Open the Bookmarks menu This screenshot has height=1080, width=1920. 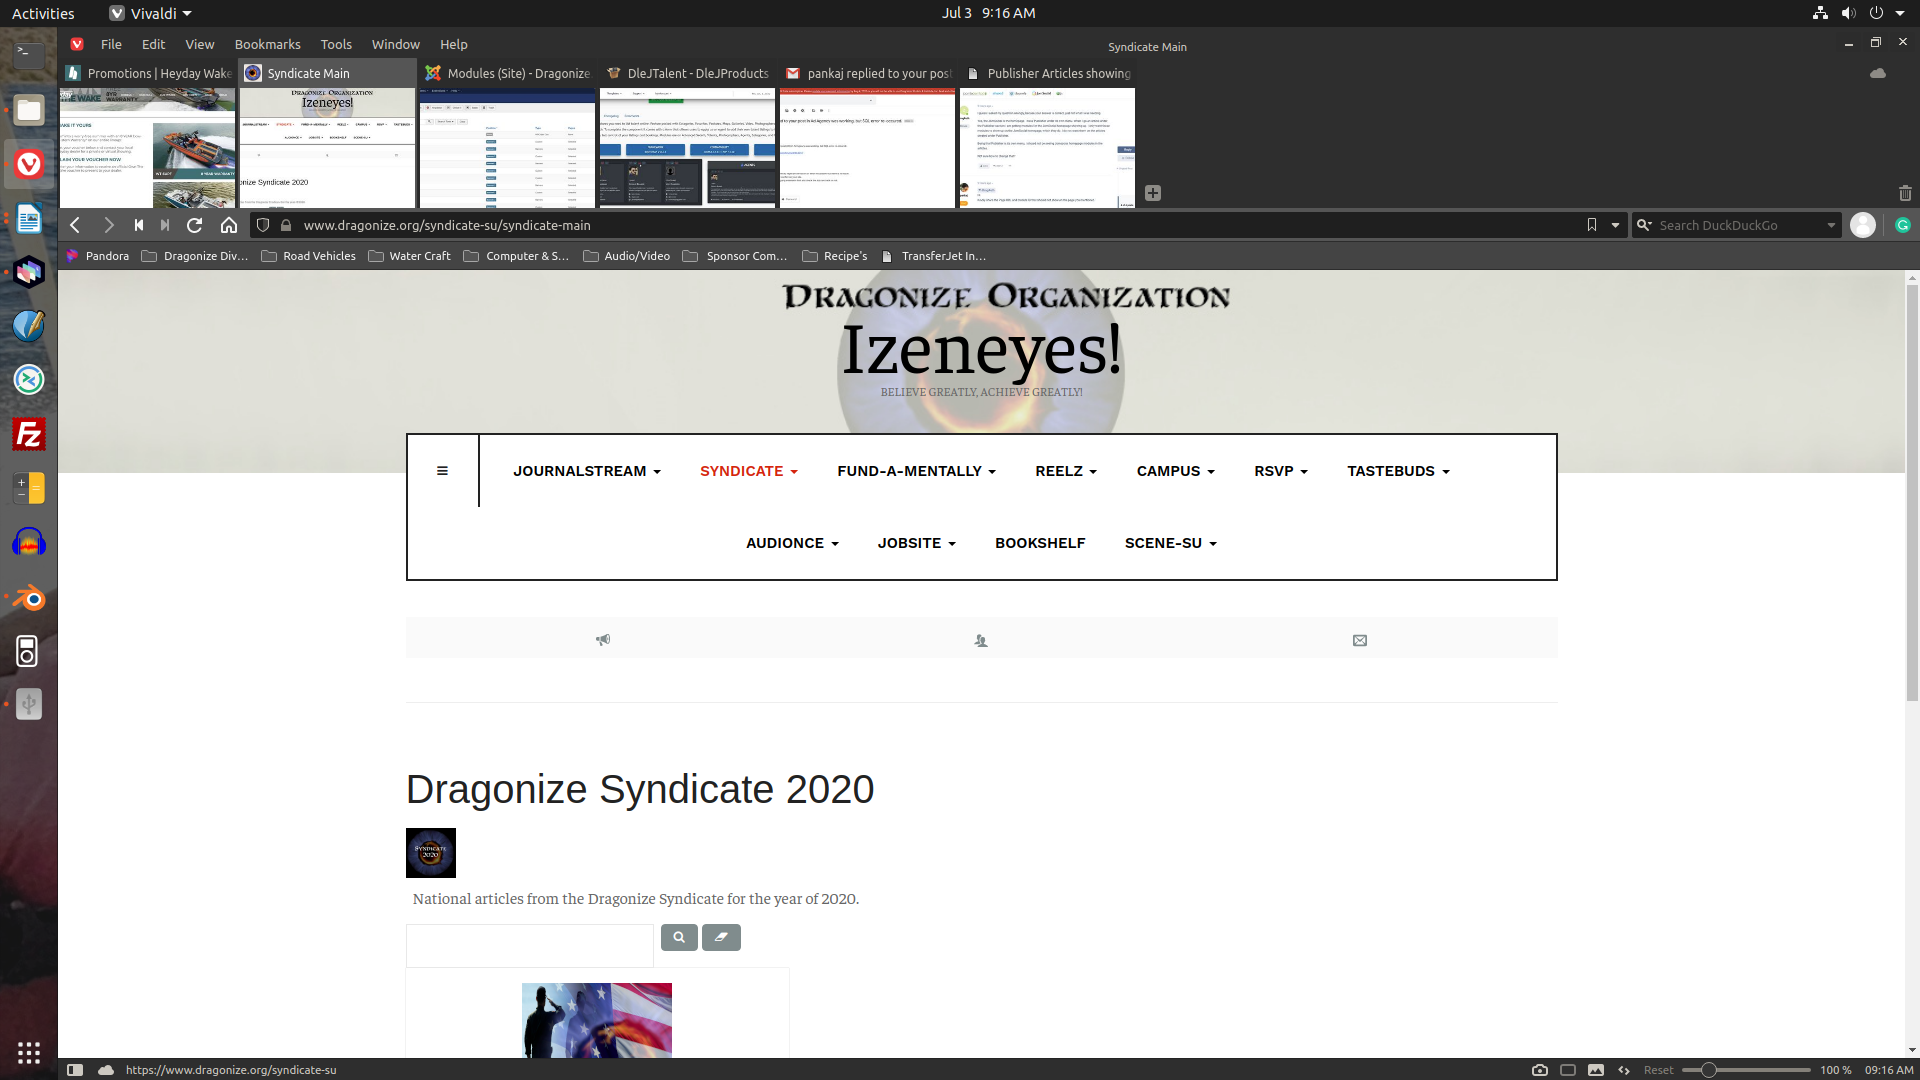click(267, 44)
